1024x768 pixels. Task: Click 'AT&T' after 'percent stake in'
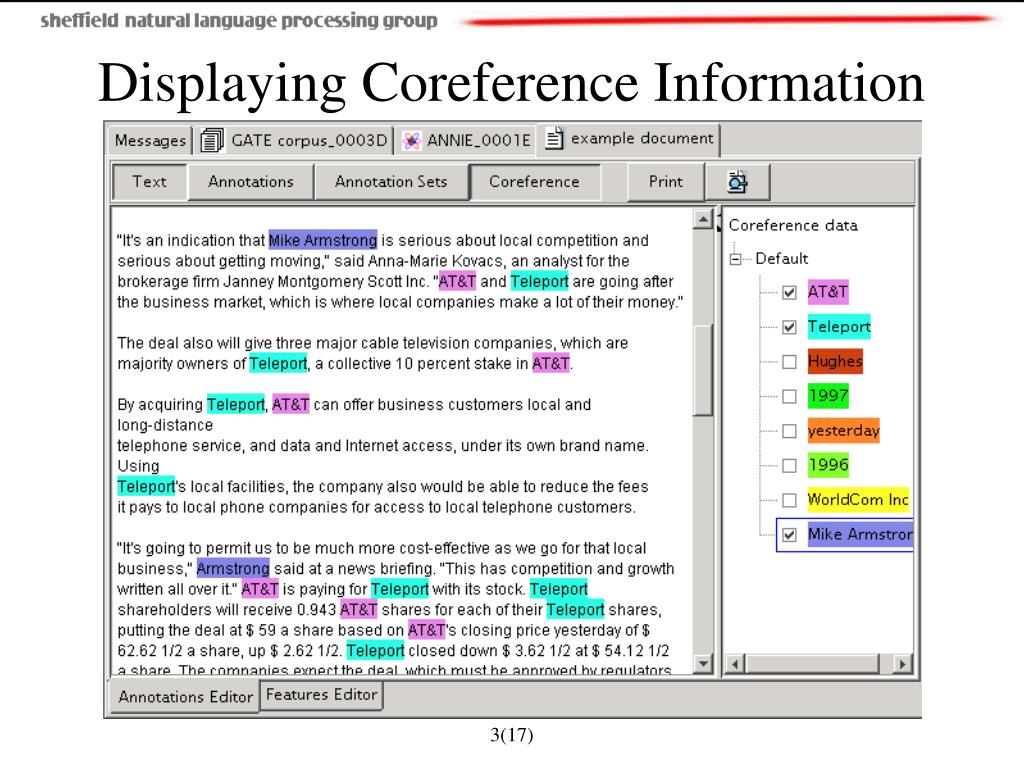tap(551, 363)
